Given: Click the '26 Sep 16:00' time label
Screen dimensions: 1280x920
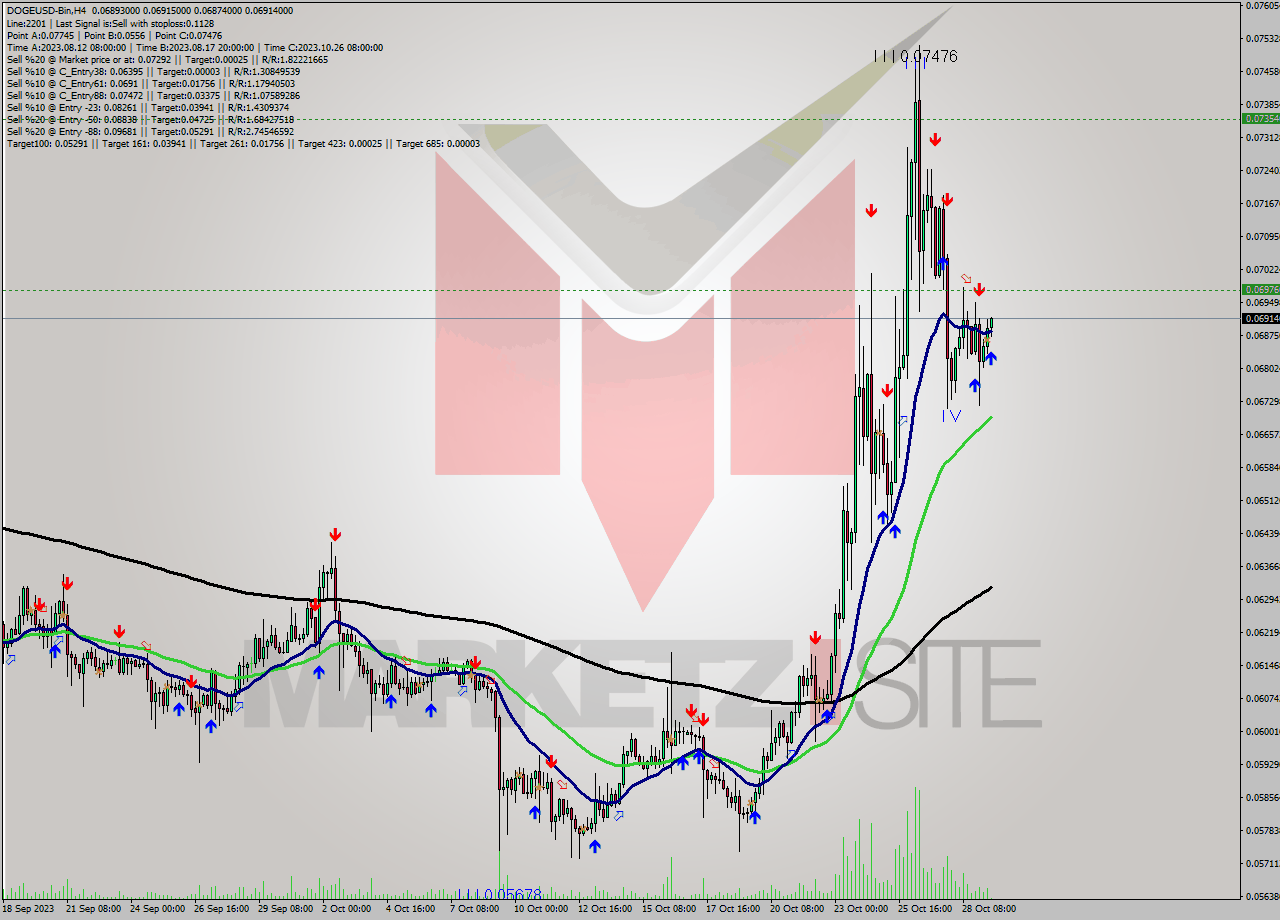Looking at the screenshot, I should [x=222, y=909].
